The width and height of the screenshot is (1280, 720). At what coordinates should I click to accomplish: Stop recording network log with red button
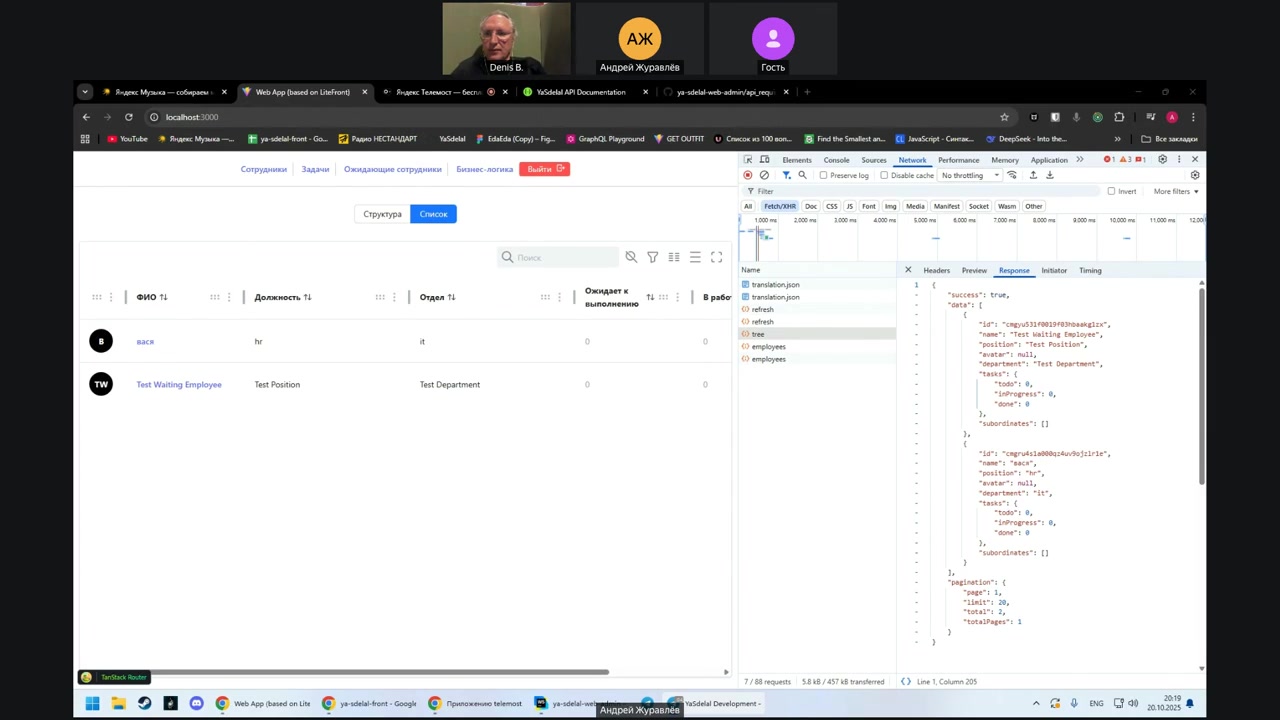[748, 175]
